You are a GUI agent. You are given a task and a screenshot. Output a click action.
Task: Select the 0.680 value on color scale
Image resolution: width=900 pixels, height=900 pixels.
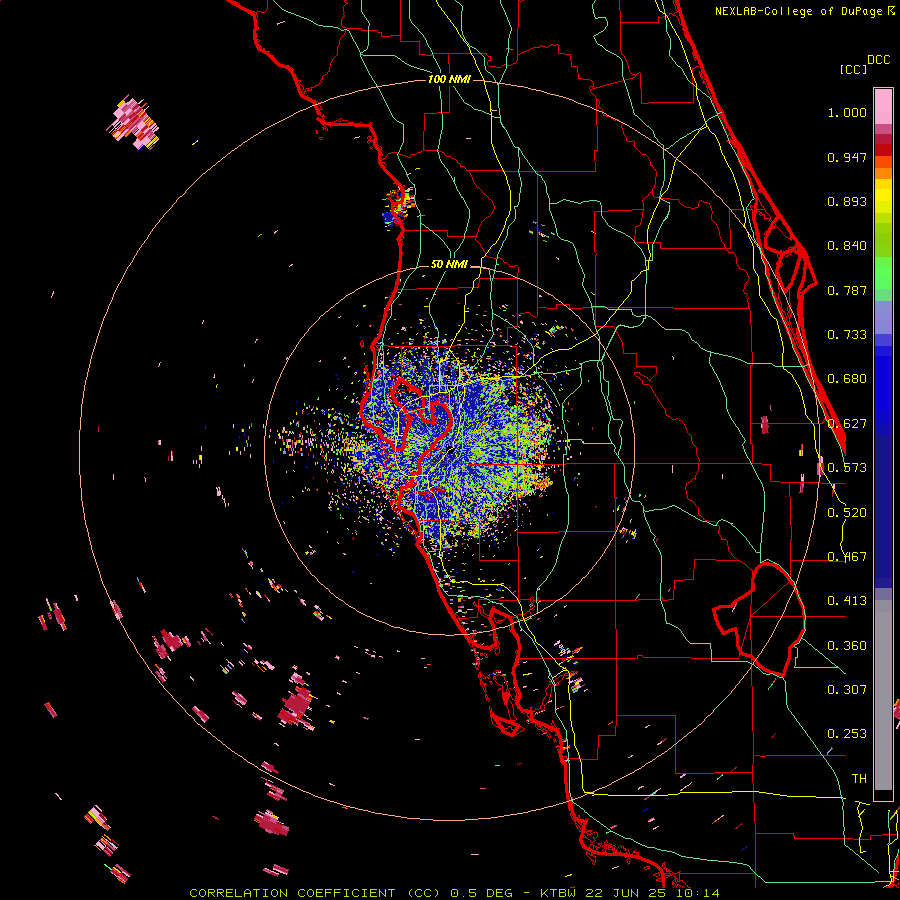pyautogui.click(x=847, y=379)
